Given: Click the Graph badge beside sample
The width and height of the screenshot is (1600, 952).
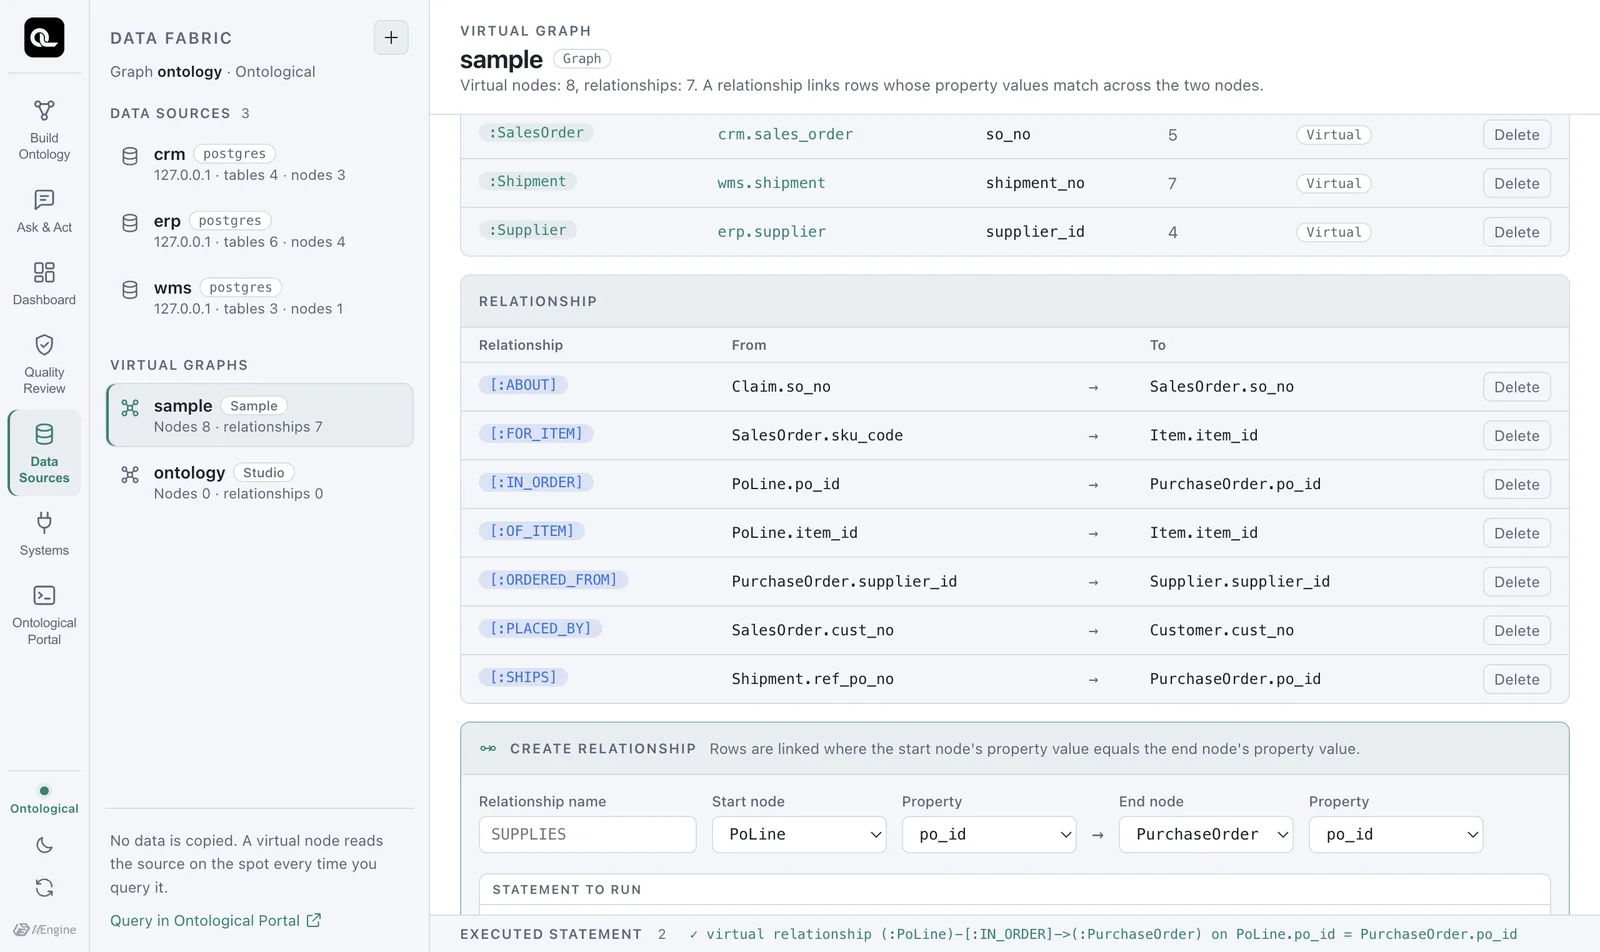Looking at the screenshot, I should (x=581, y=59).
